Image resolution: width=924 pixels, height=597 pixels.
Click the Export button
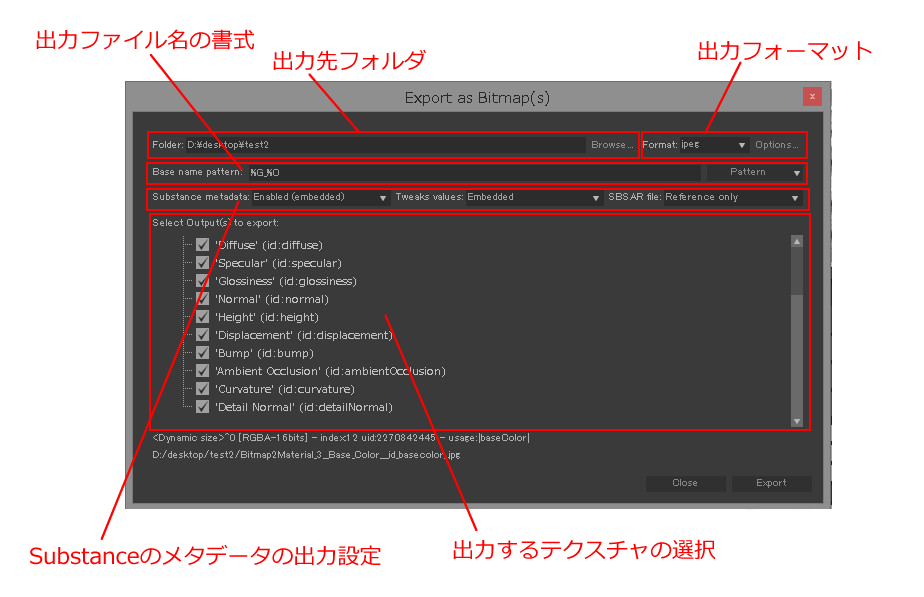click(x=771, y=483)
